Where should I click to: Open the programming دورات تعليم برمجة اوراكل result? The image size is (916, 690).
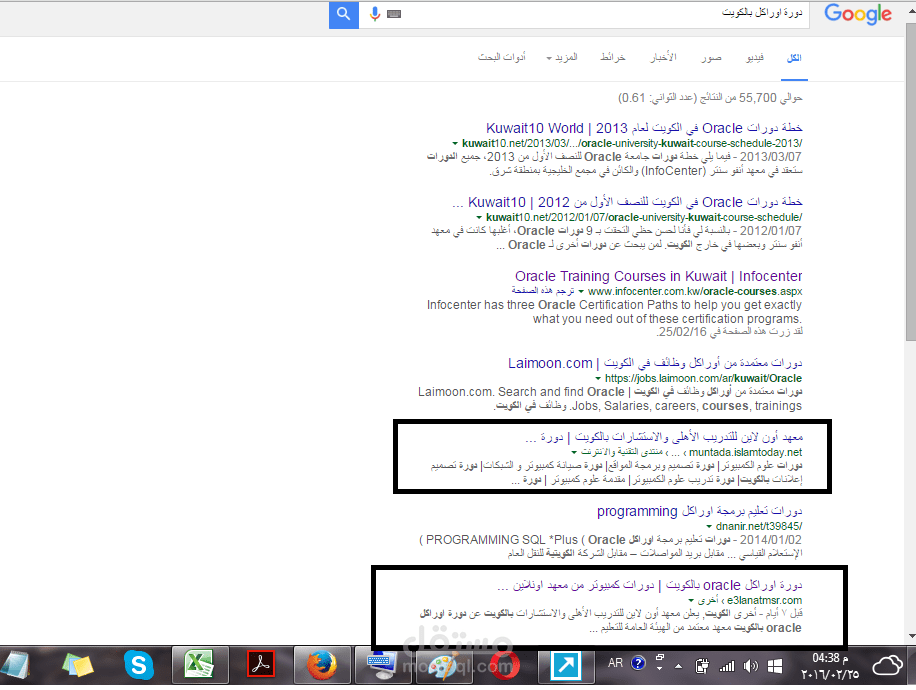699,511
